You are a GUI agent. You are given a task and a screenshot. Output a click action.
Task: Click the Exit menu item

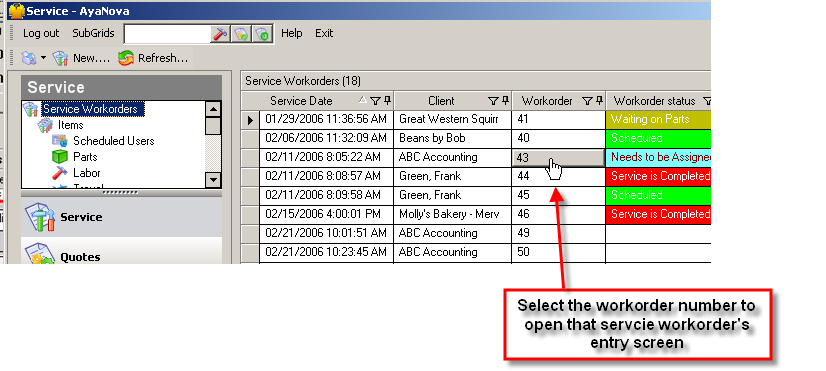click(324, 33)
